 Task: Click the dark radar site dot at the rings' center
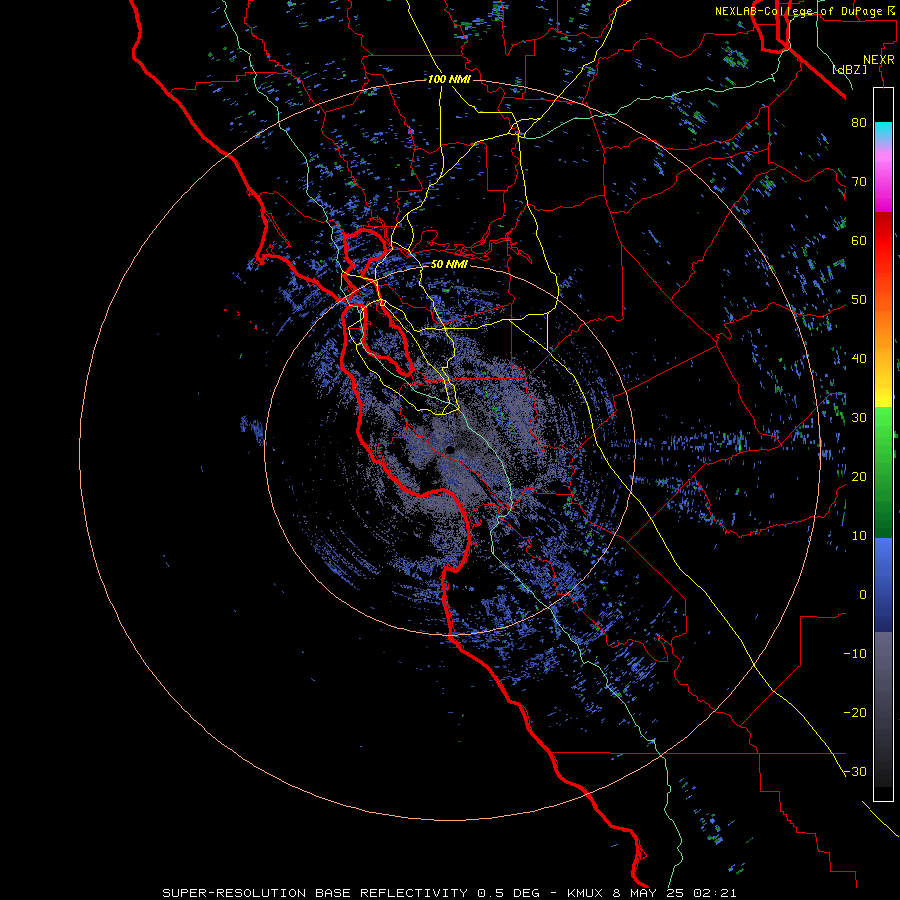tap(451, 449)
